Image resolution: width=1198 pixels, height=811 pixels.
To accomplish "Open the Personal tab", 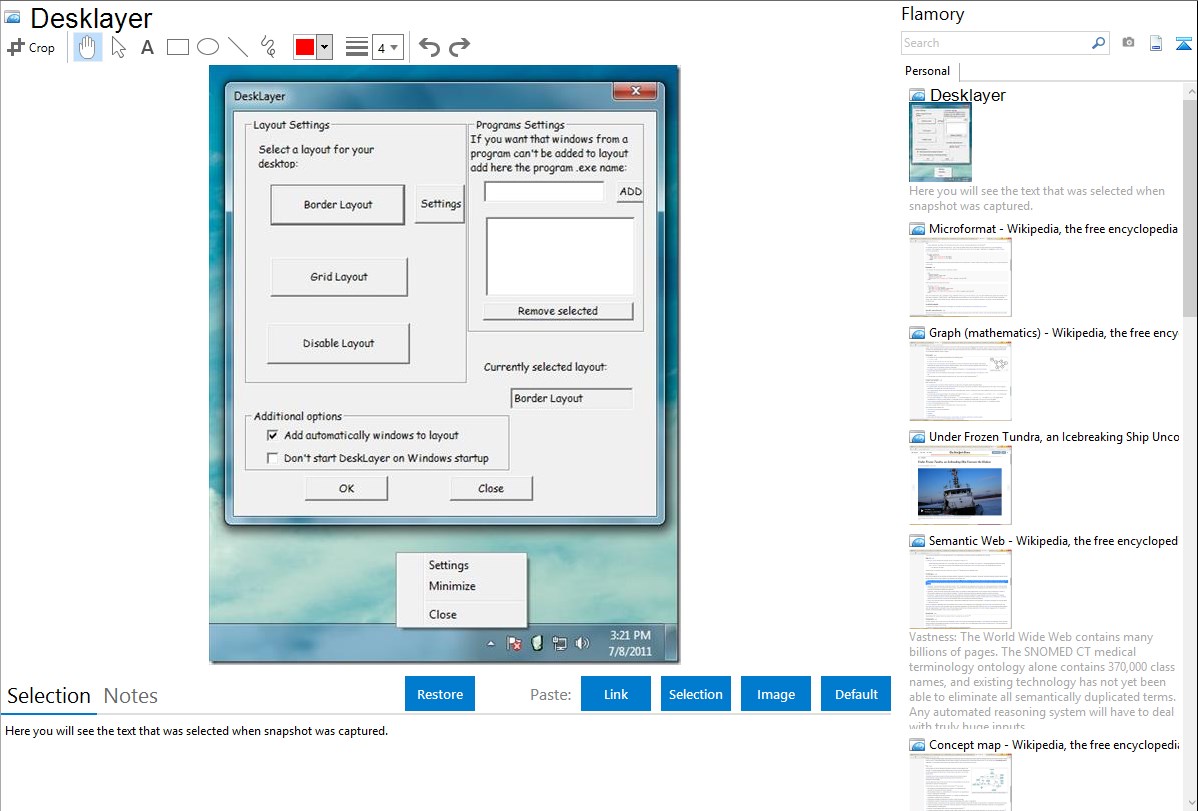I will tap(928, 71).
